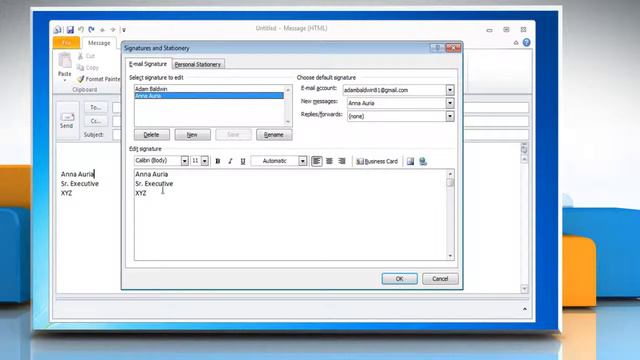Click the Cc... button in message window
The width and height of the screenshot is (640, 360).
pos(96,121)
